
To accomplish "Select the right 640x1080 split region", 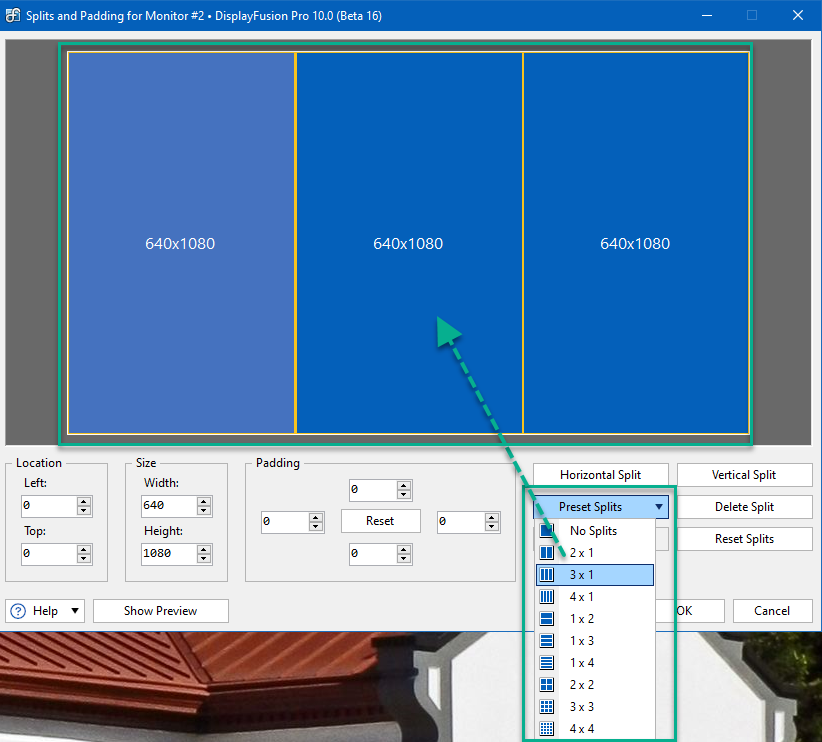I will point(636,243).
